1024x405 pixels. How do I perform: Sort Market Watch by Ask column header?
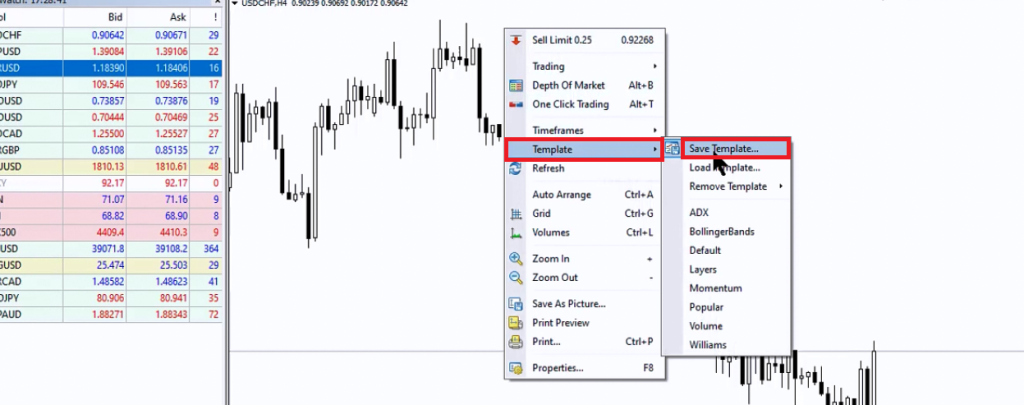coord(158,16)
